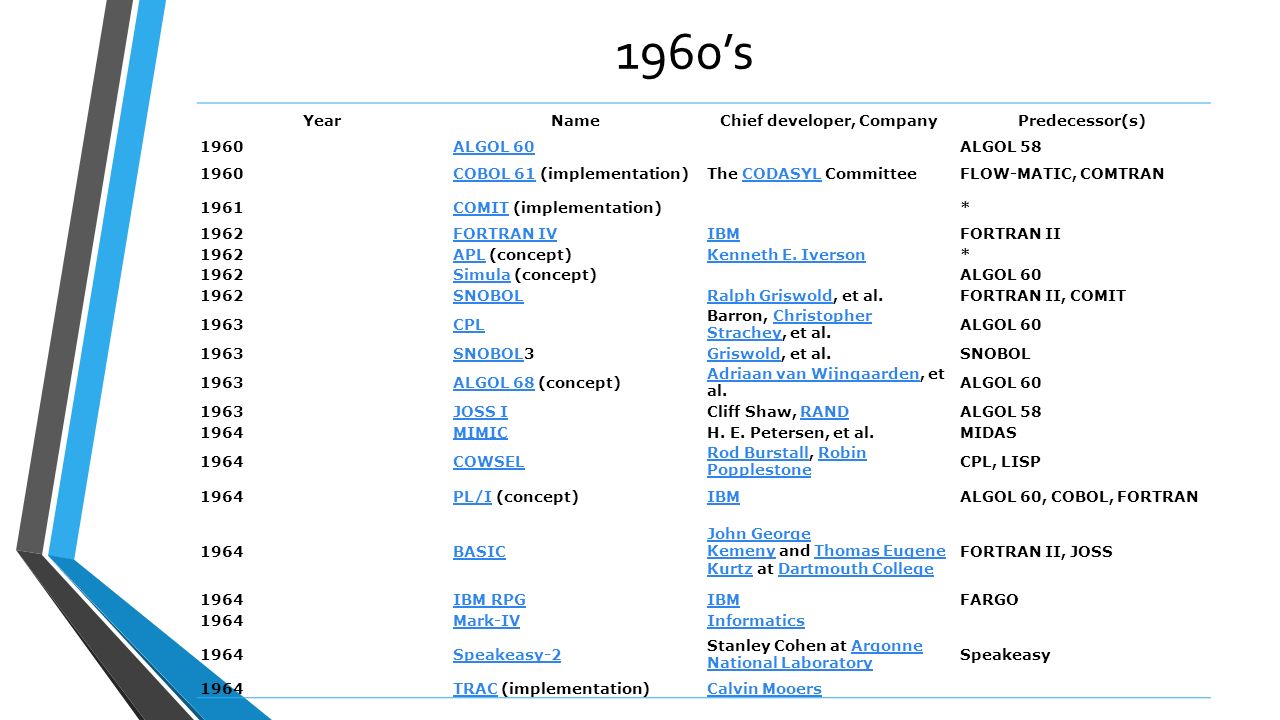Open the ALGOL 60 link

pos(493,147)
